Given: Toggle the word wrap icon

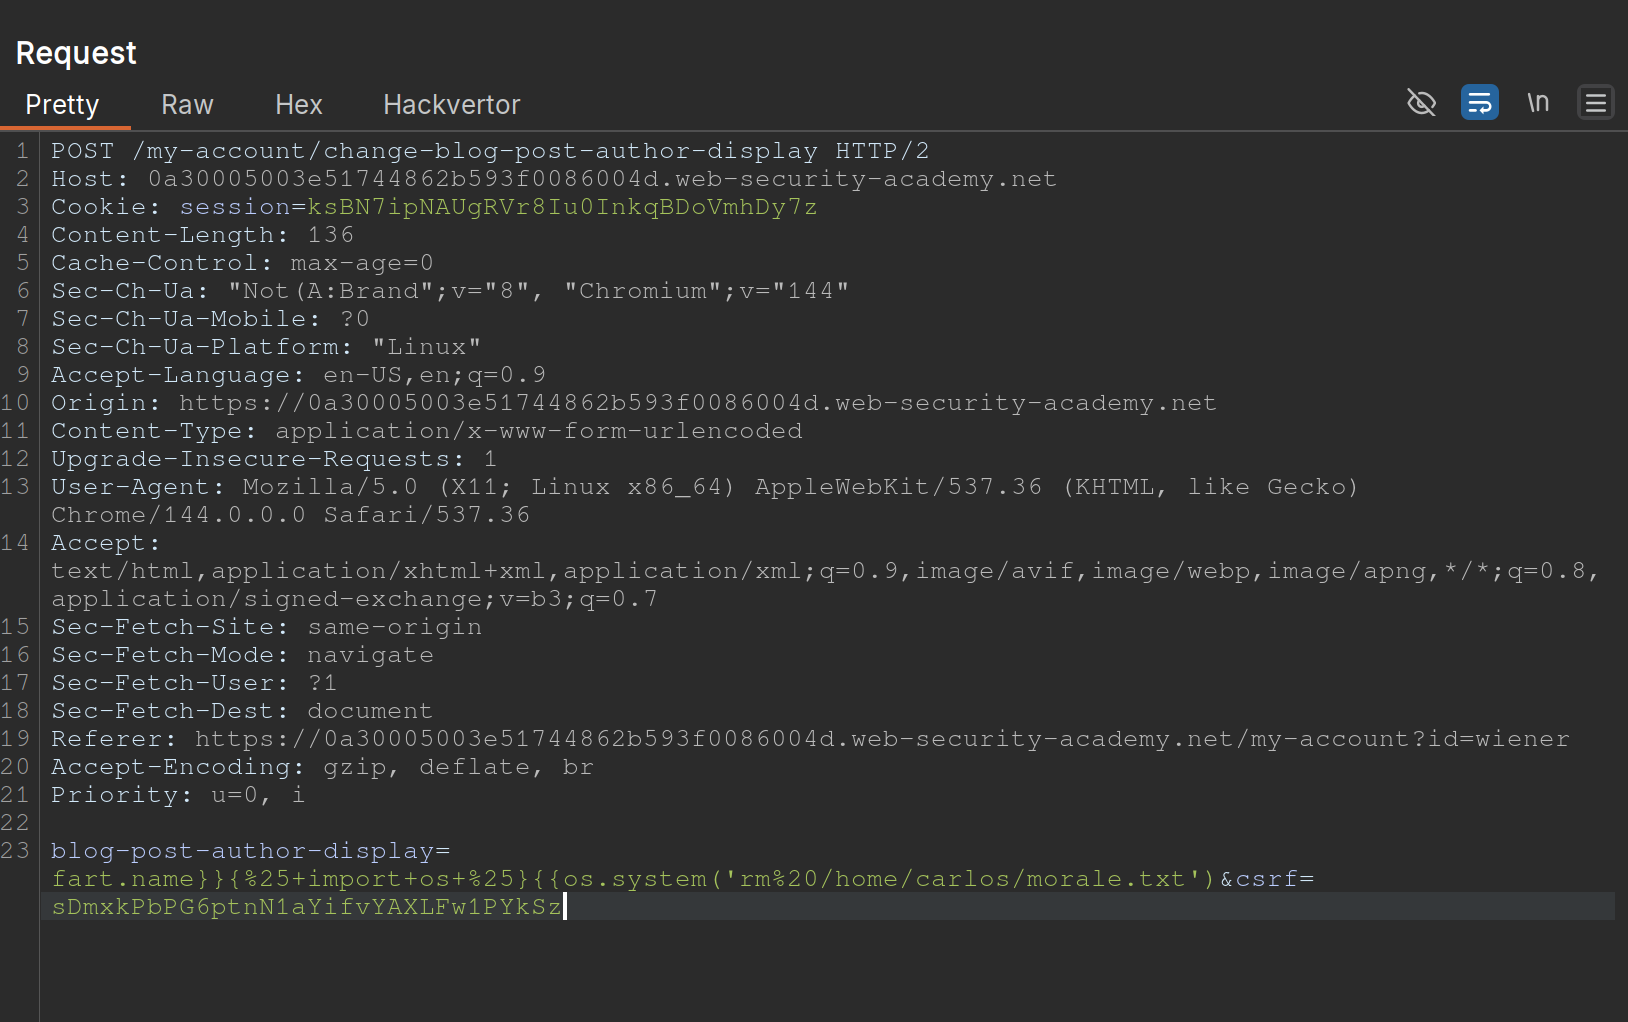Looking at the screenshot, I should point(1479,103).
